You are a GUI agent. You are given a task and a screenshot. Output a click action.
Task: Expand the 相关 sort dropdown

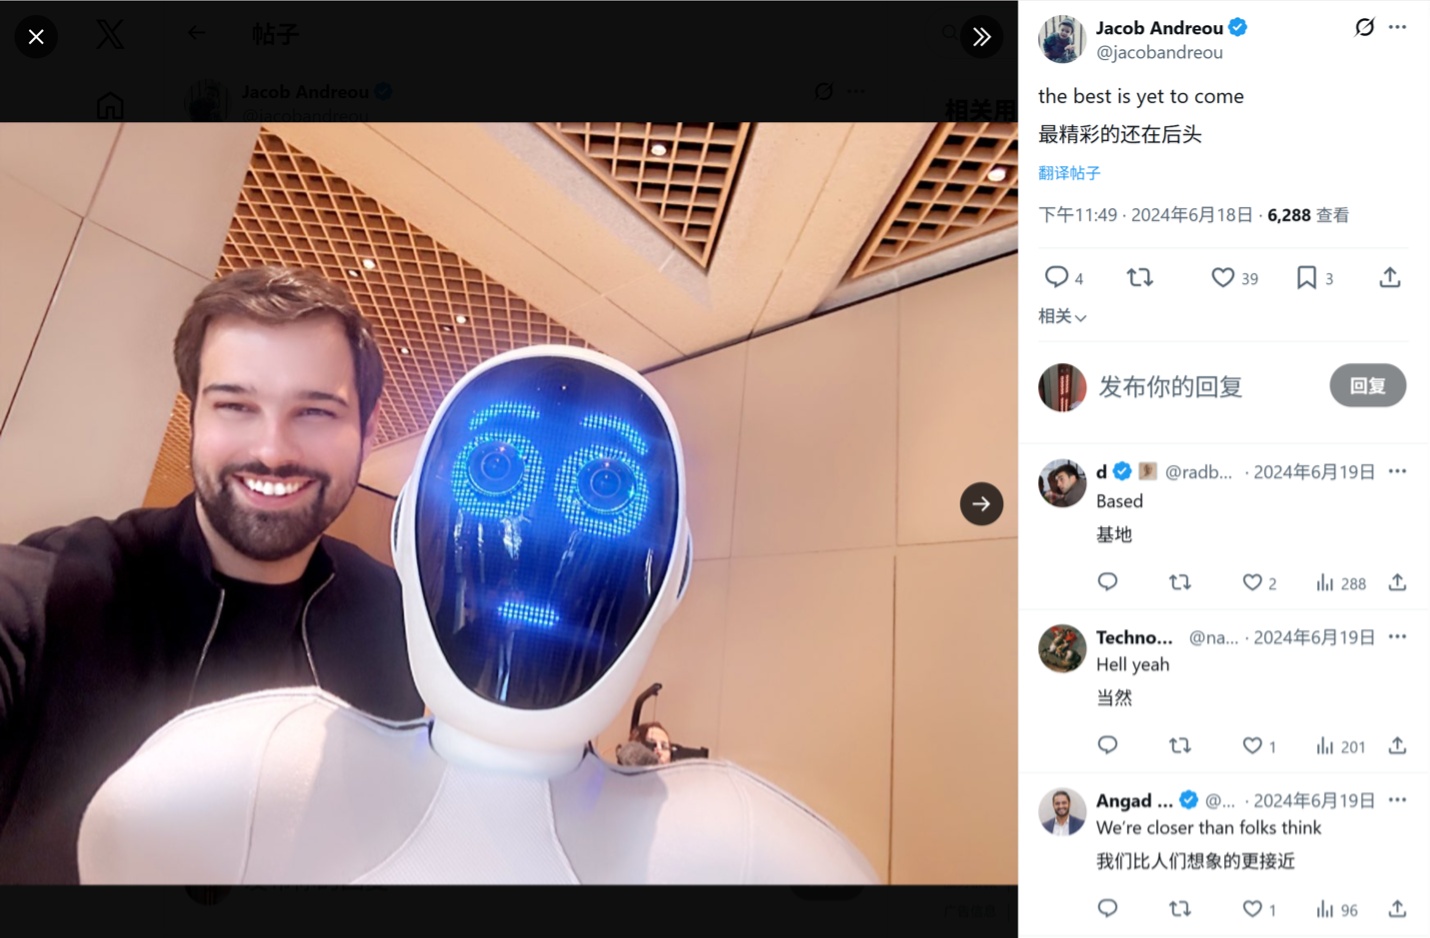pyautogui.click(x=1062, y=316)
